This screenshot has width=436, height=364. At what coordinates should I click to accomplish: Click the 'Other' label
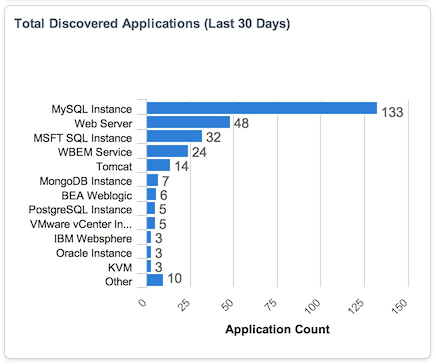point(119,282)
